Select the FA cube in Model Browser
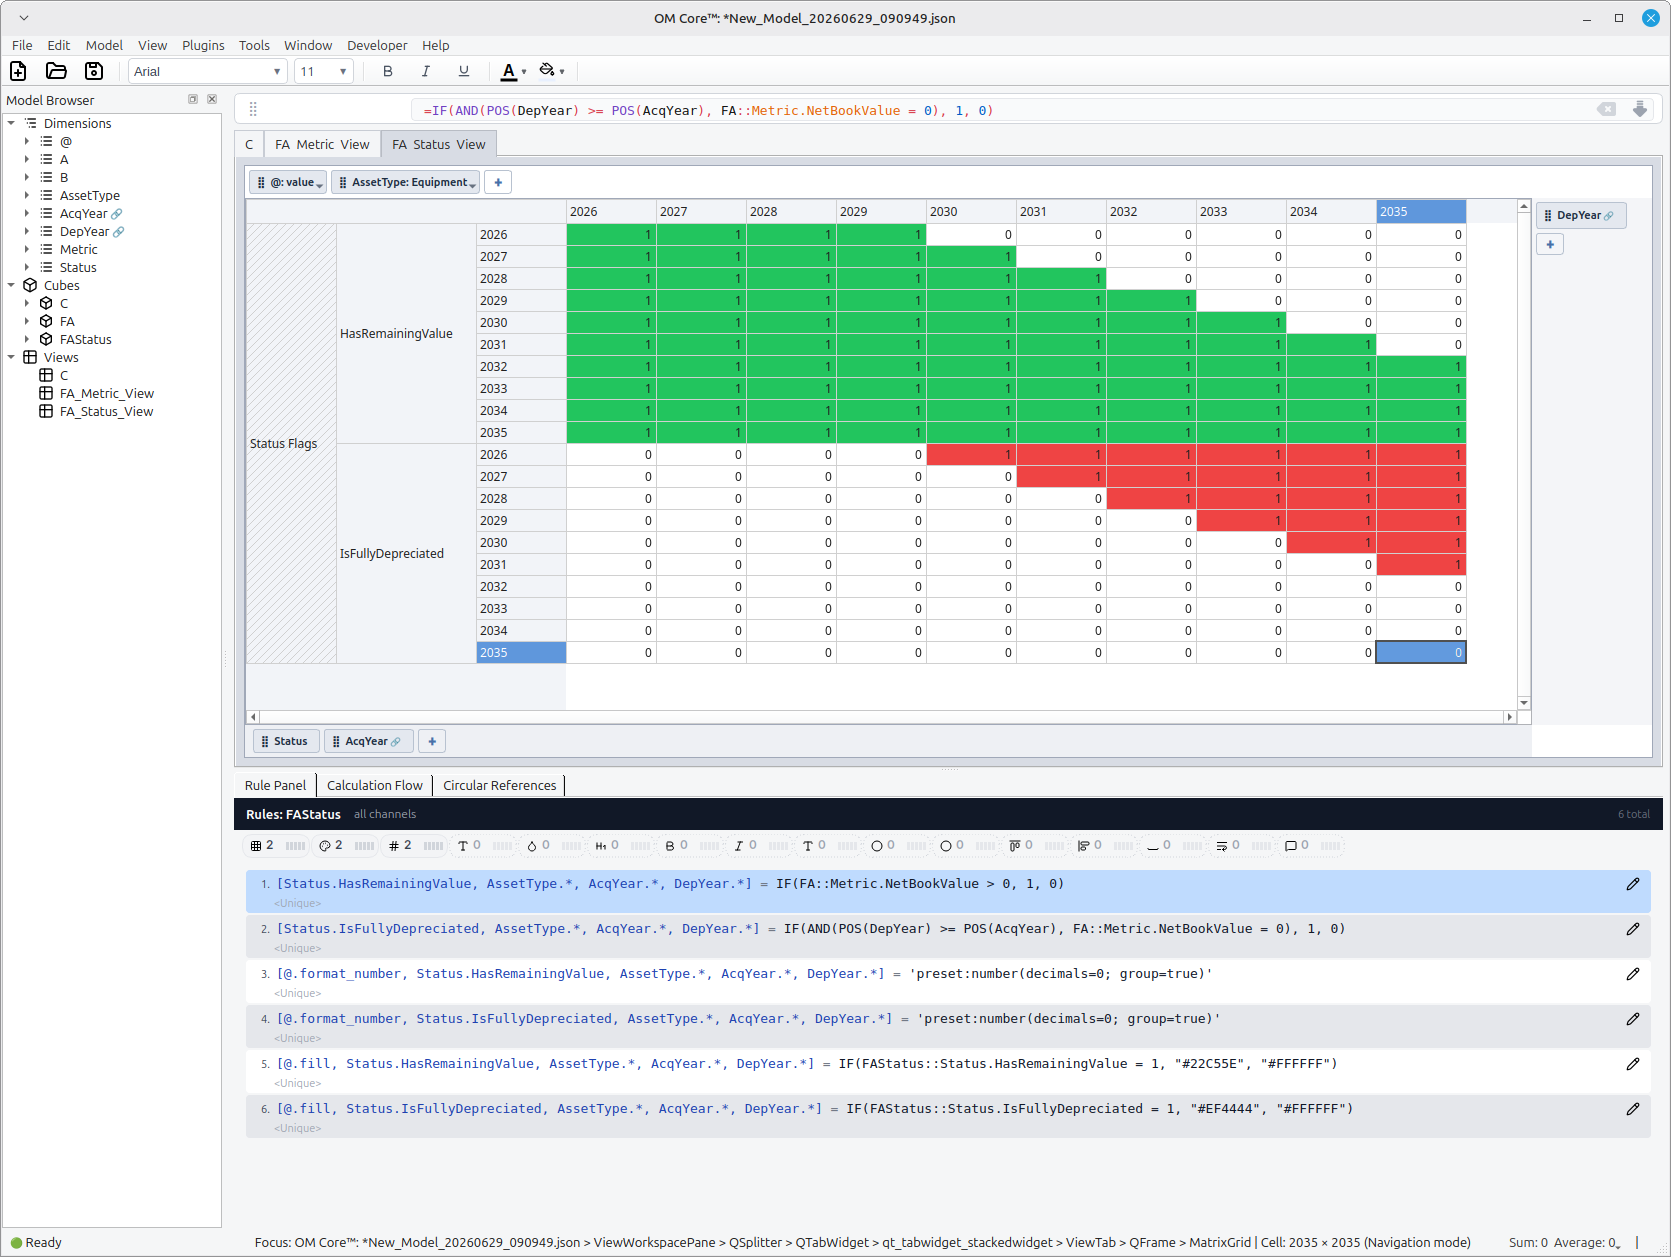This screenshot has width=1671, height=1257. [67, 321]
